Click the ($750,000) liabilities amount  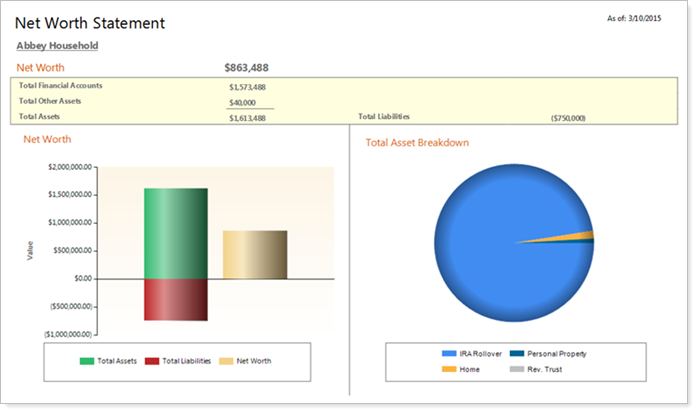click(568, 118)
